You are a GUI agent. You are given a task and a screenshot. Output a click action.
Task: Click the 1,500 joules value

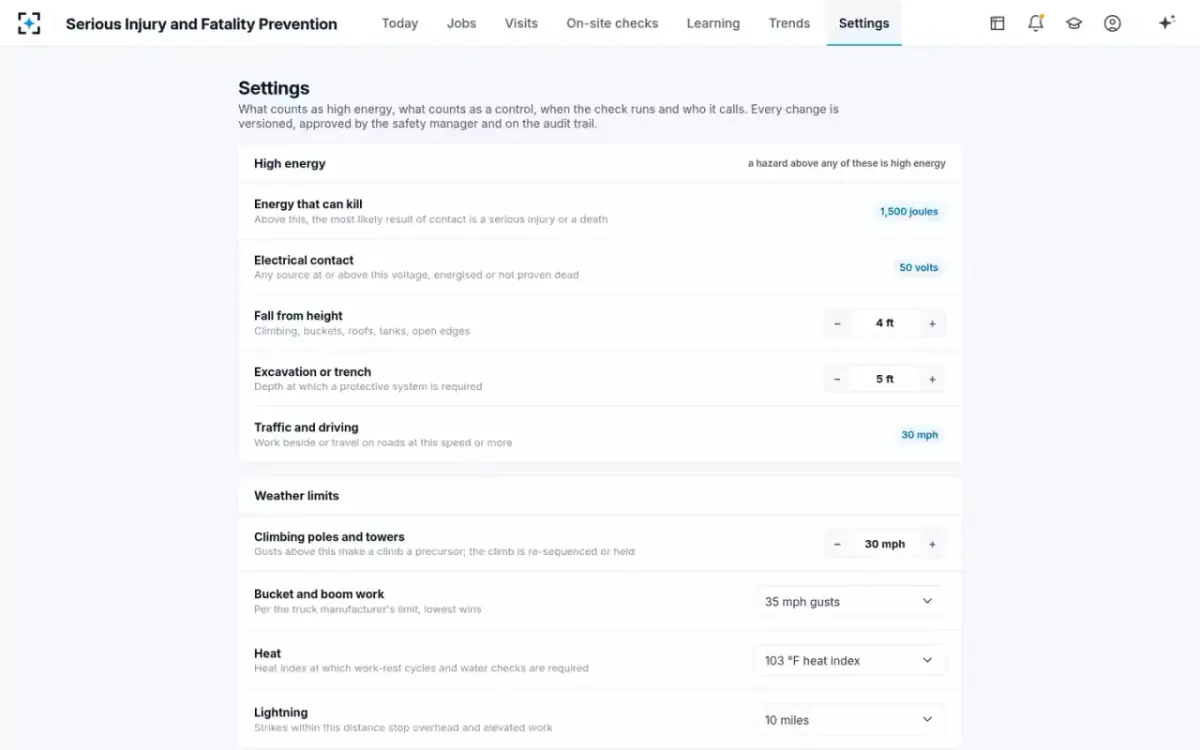(x=909, y=211)
